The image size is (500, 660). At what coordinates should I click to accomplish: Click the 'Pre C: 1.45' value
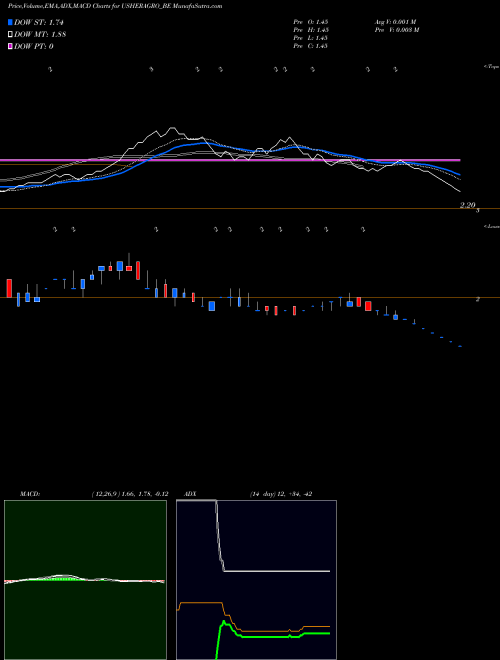tap(311, 46)
